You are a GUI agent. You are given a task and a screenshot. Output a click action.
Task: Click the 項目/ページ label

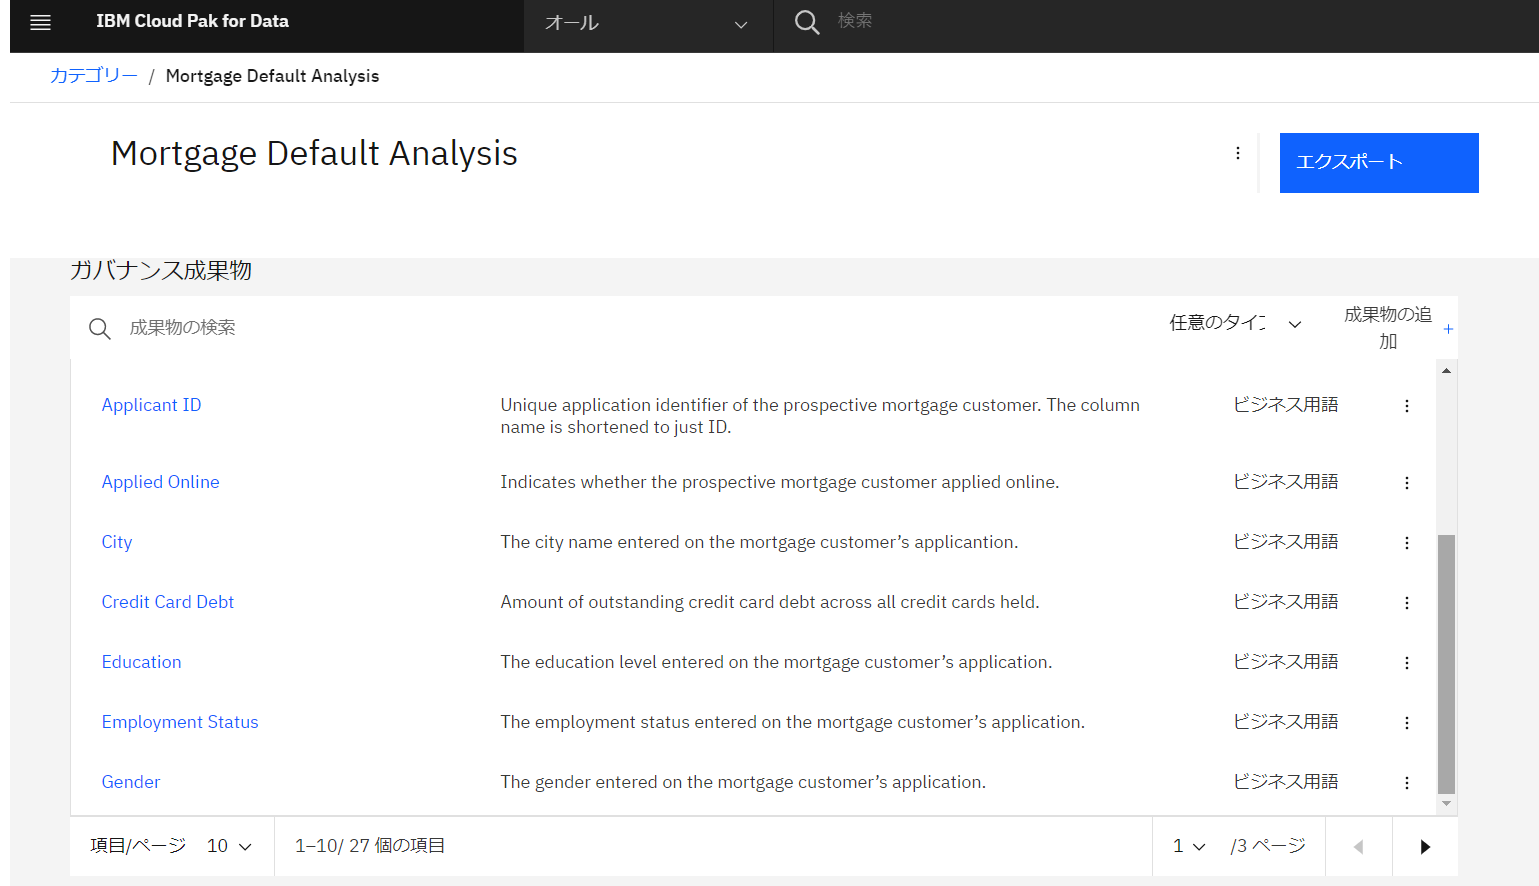(138, 846)
